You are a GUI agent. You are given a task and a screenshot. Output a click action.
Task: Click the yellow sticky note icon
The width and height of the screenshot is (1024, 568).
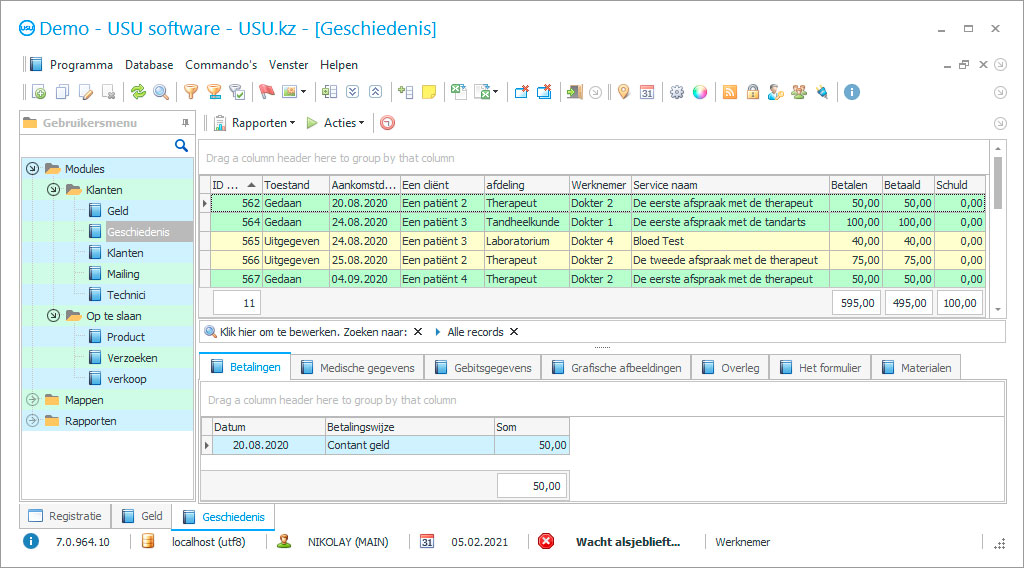429,92
